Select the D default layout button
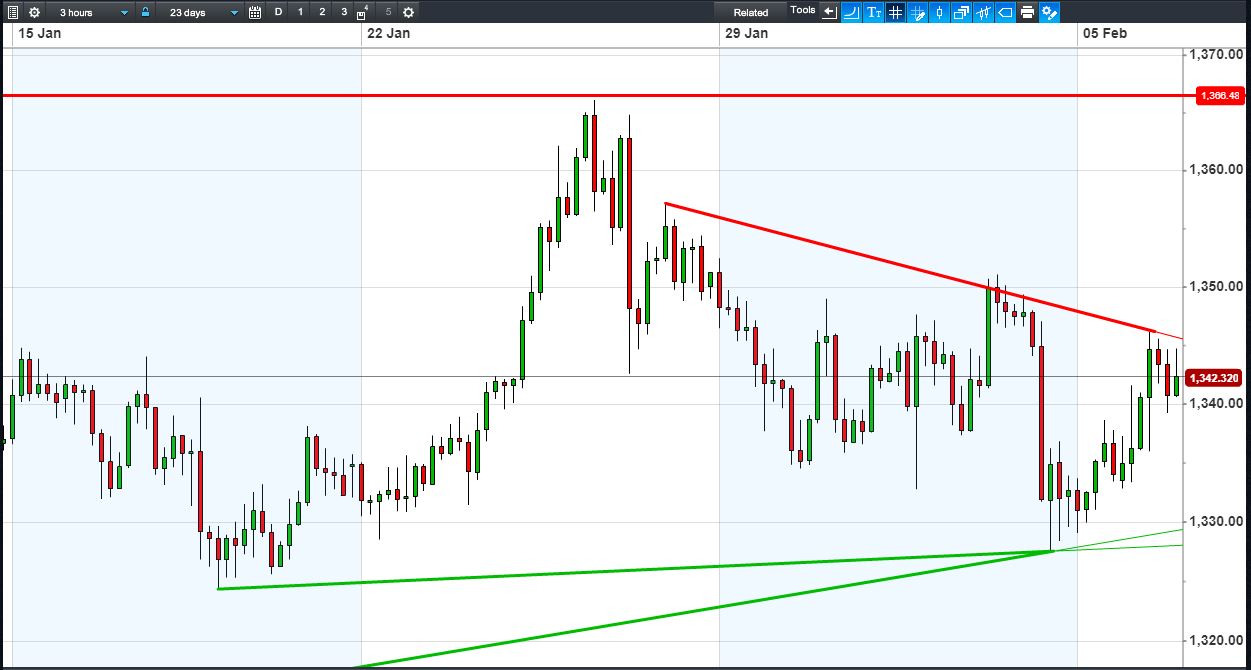 click(279, 12)
